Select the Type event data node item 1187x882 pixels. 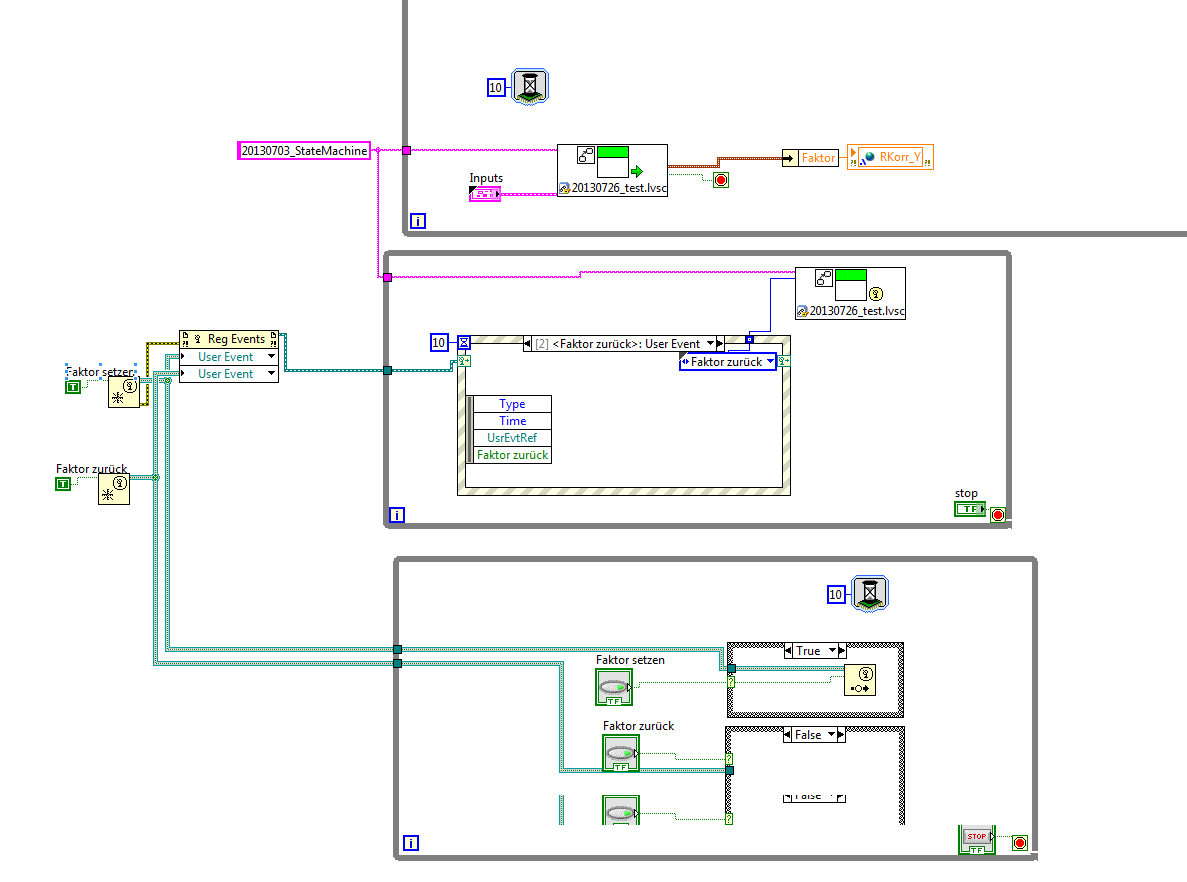click(x=512, y=404)
